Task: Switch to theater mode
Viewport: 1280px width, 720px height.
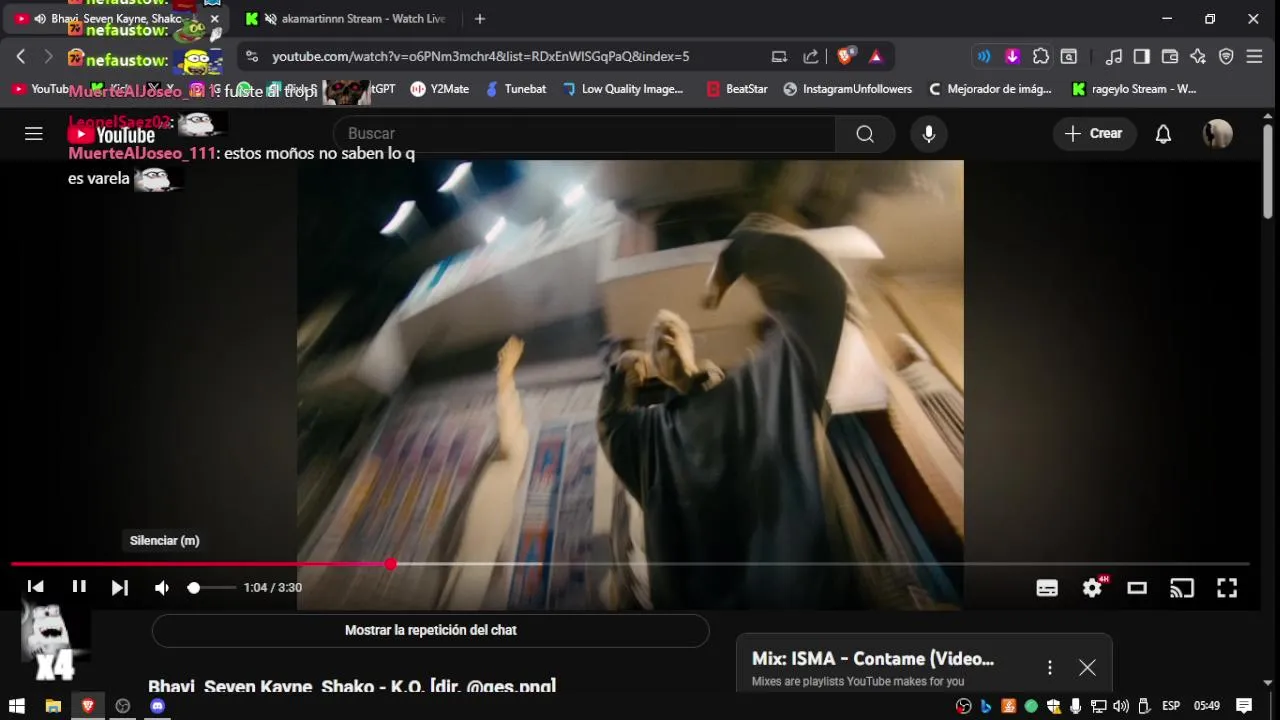Action: (x=1137, y=588)
